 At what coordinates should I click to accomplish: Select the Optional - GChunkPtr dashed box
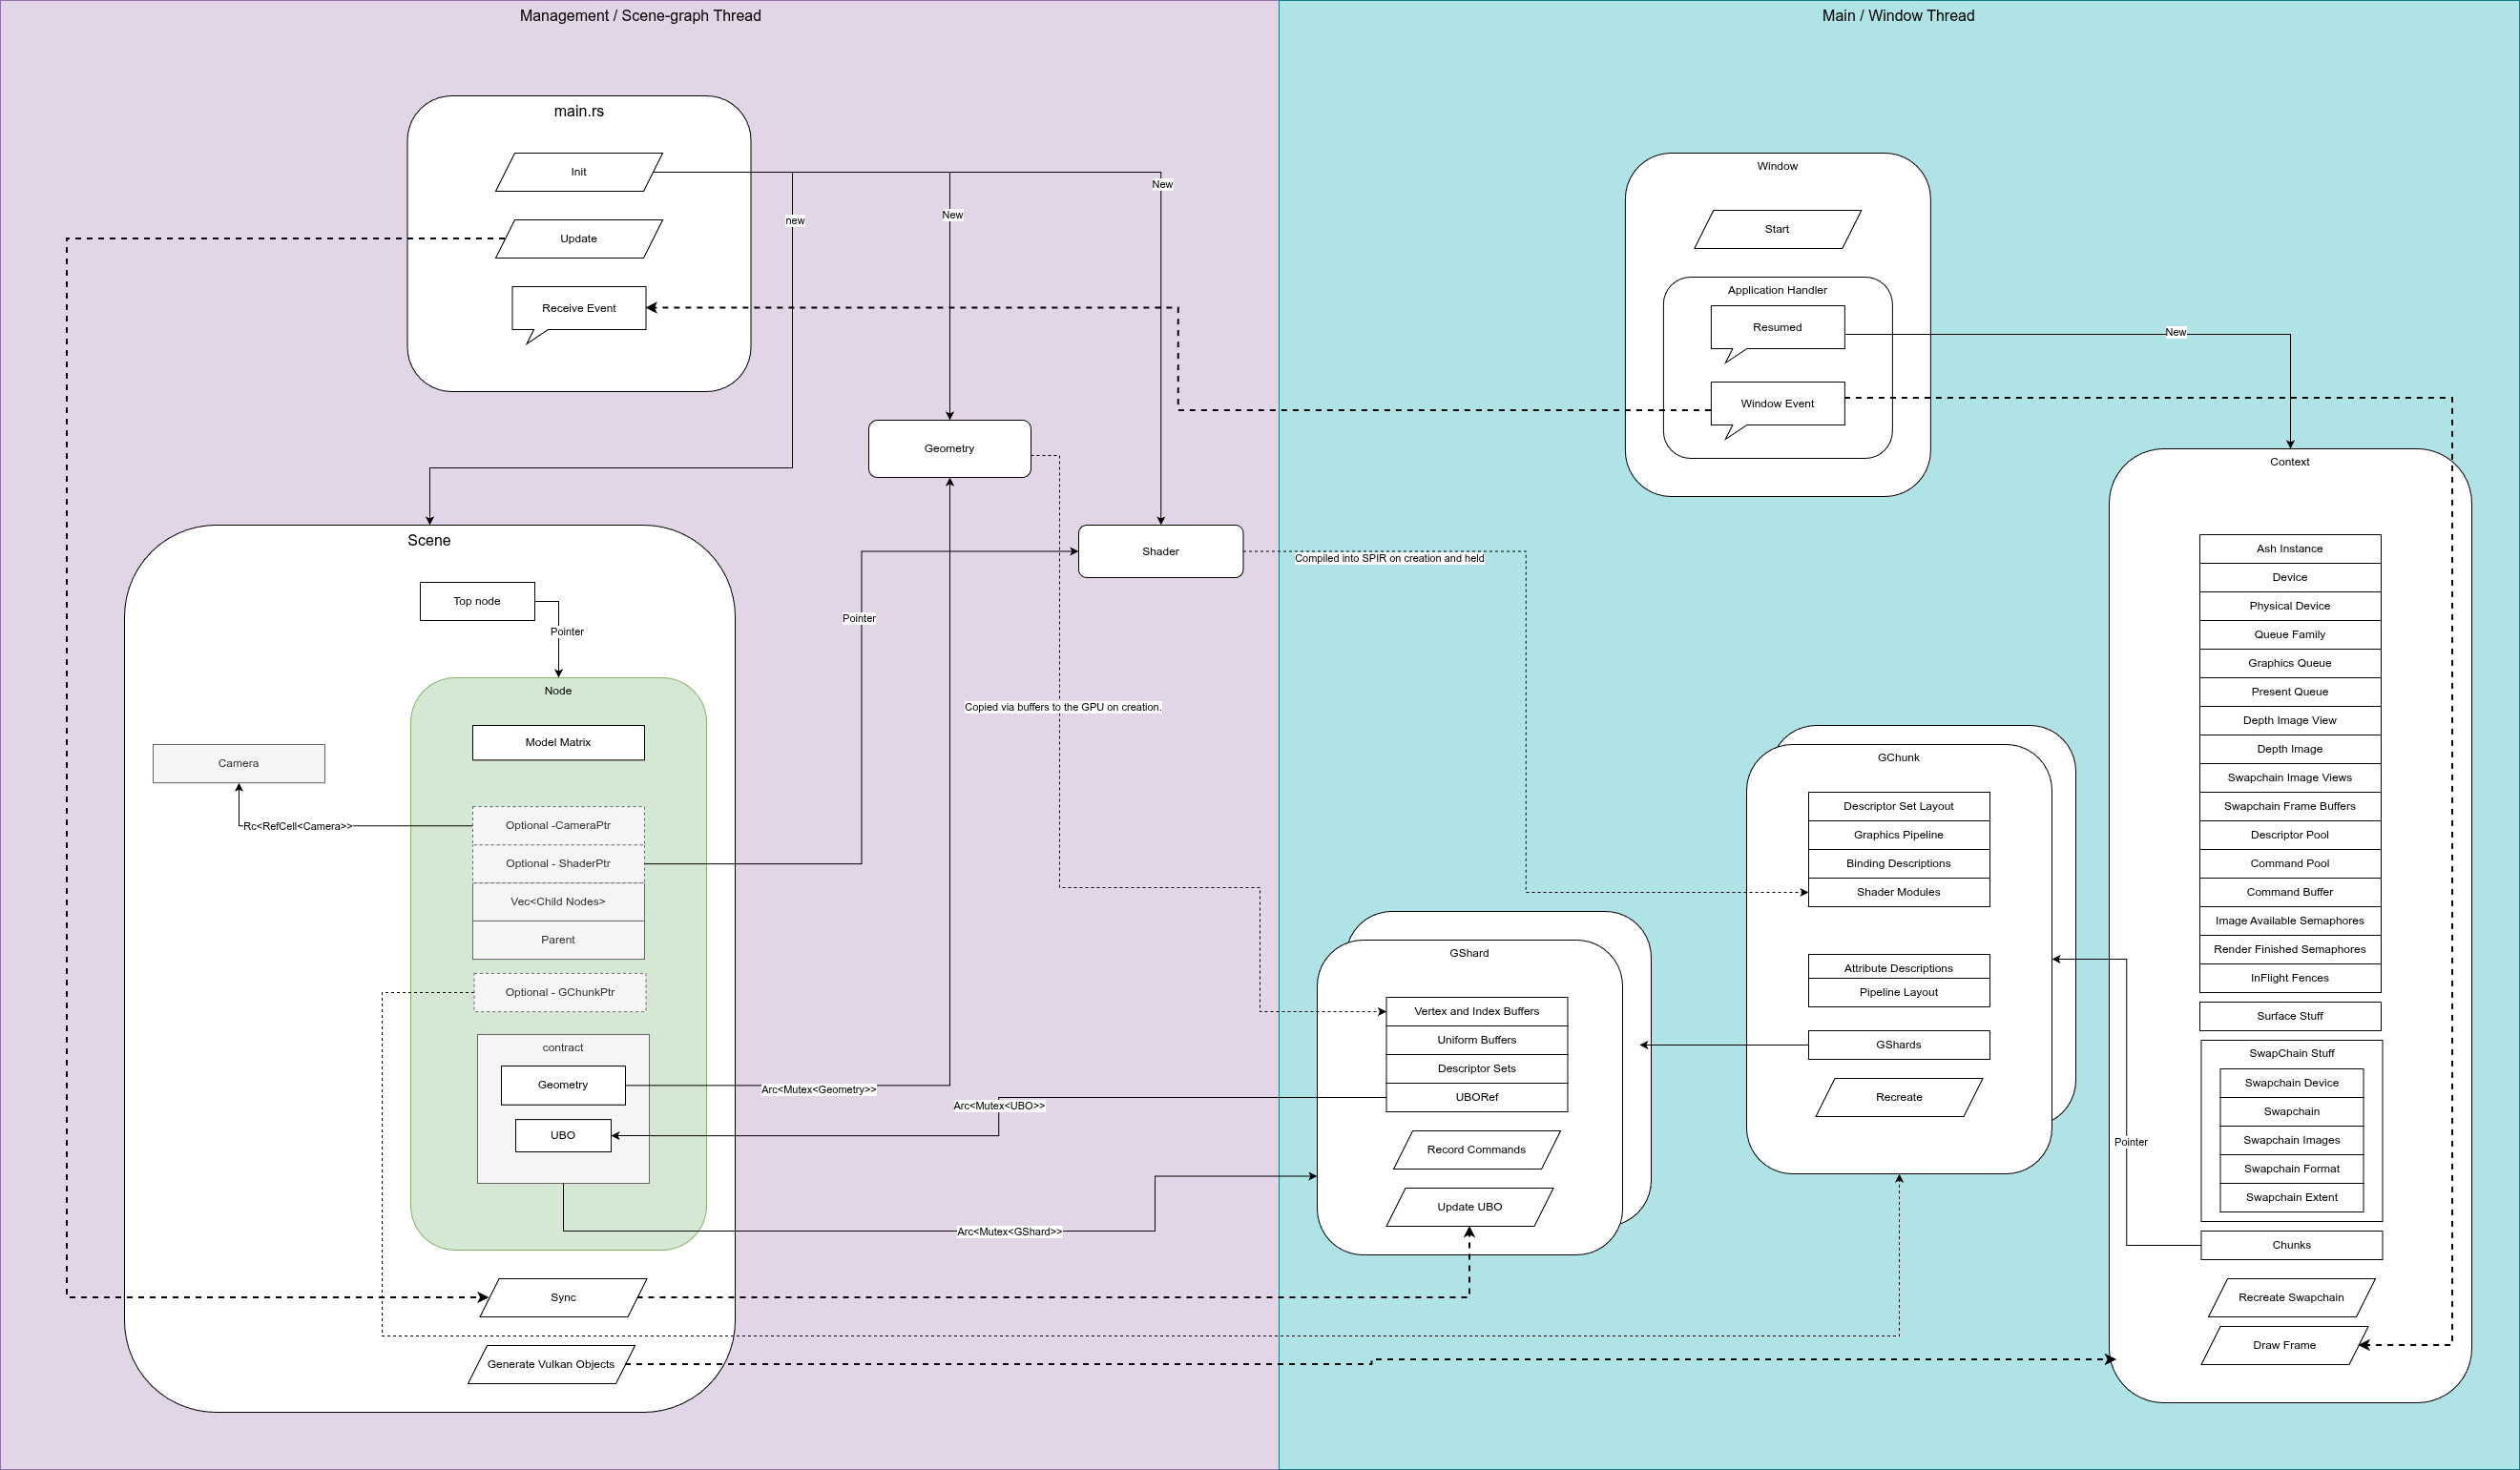(559, 992)
